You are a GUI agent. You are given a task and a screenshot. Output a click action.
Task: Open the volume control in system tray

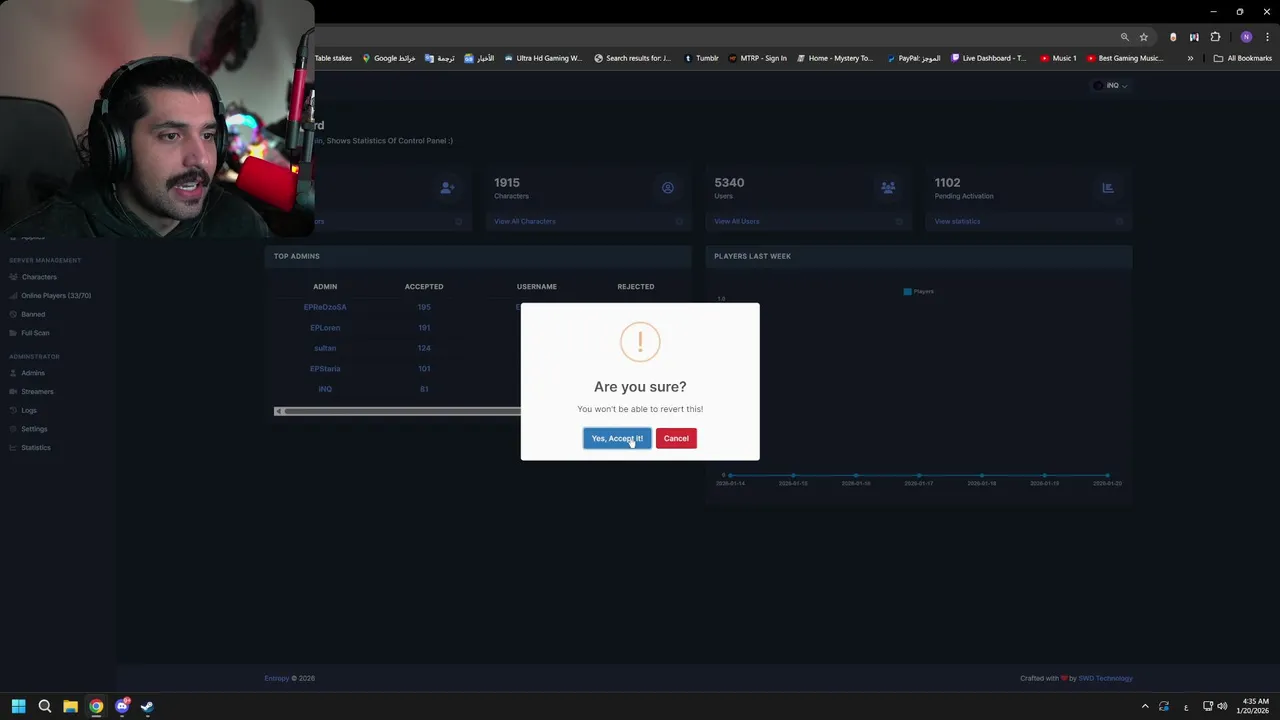pyautogui.click(x=1222, y=707)
